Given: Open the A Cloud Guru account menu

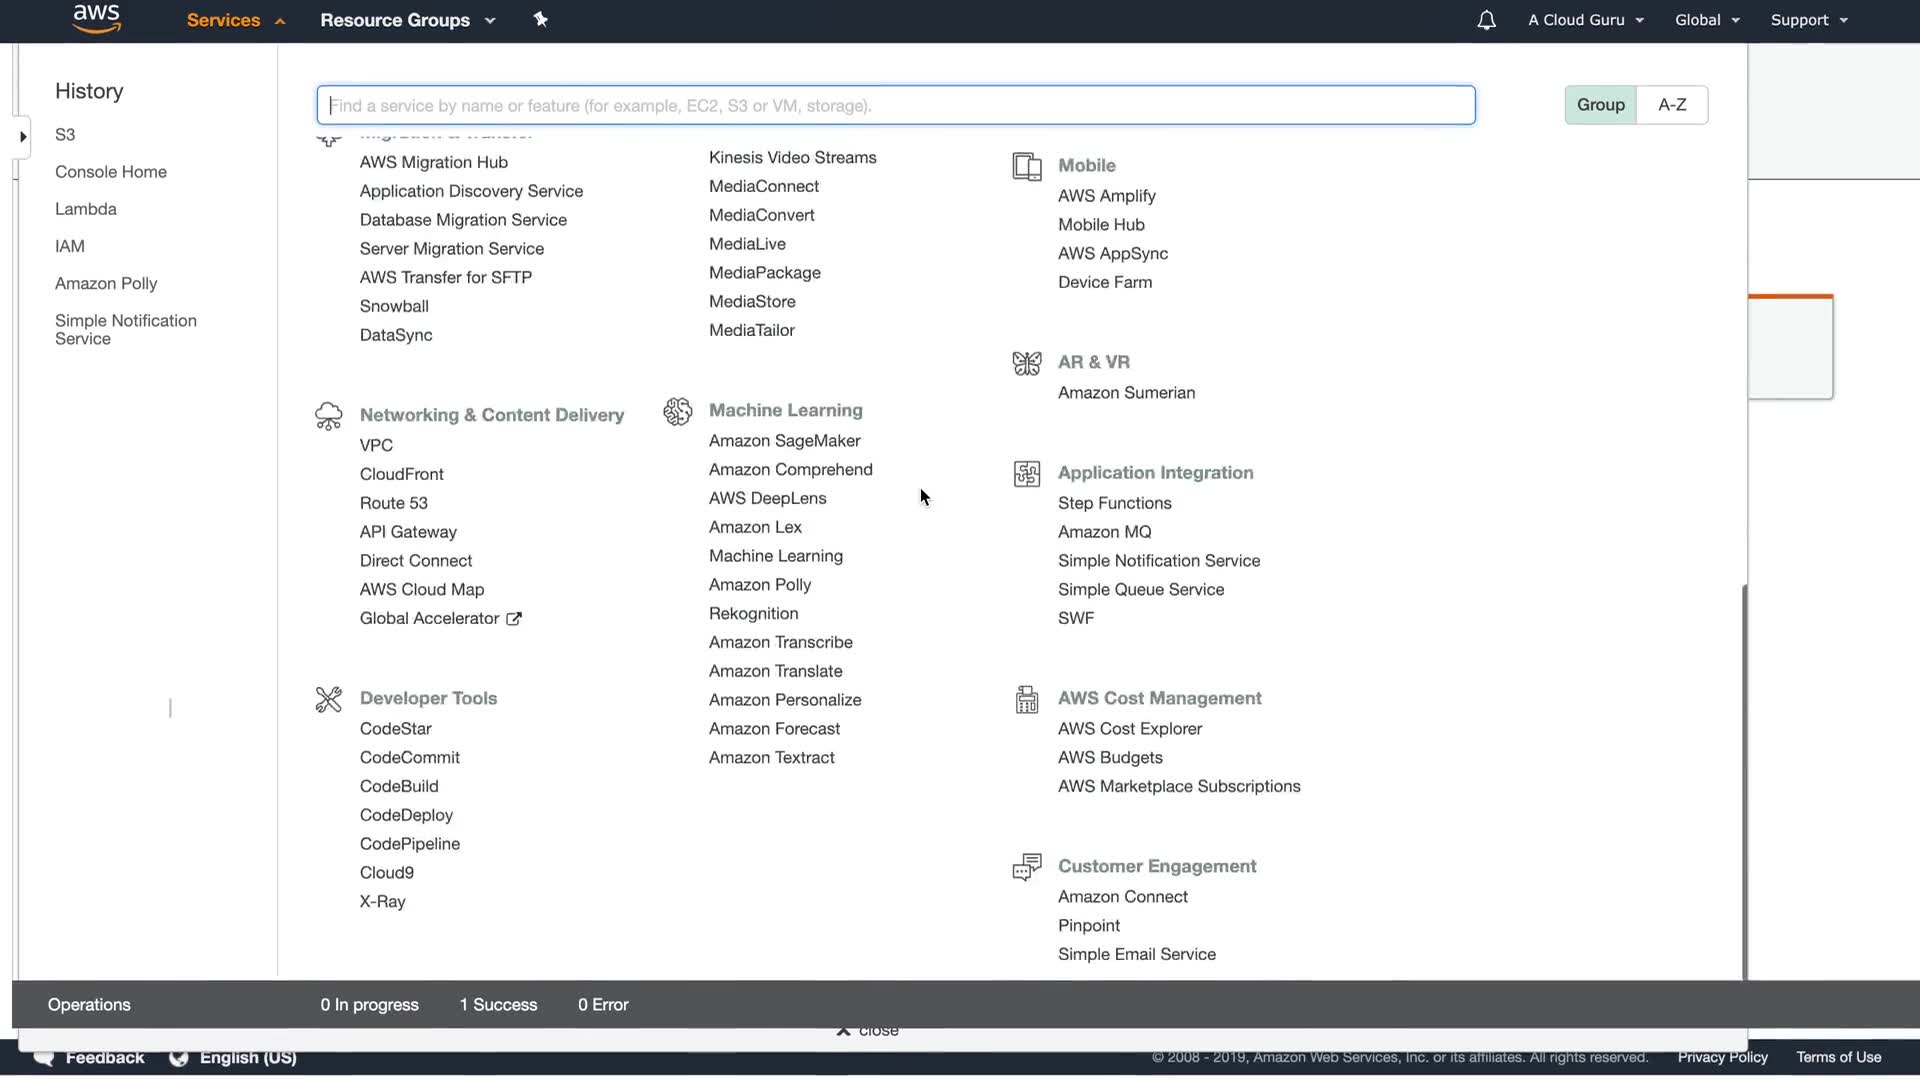Looking at the screenshot, I should pos(1585,20).
